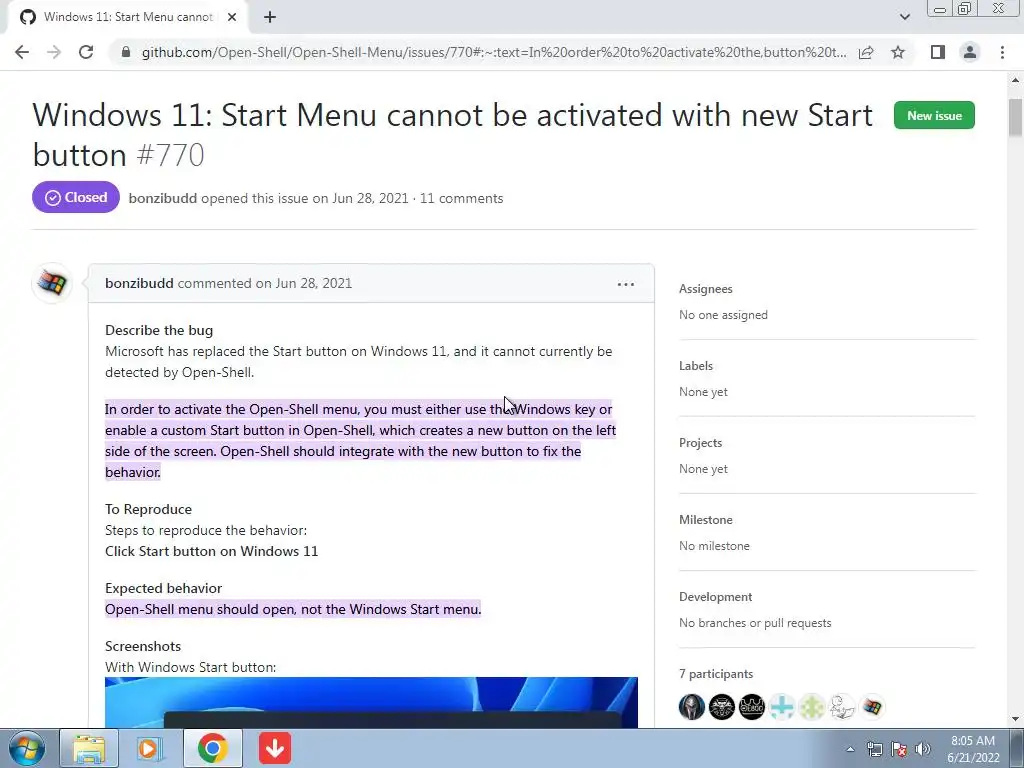Screen dimensions: 1024x768
Task: Open the media player taskbar icon
Action: (150, 748)
